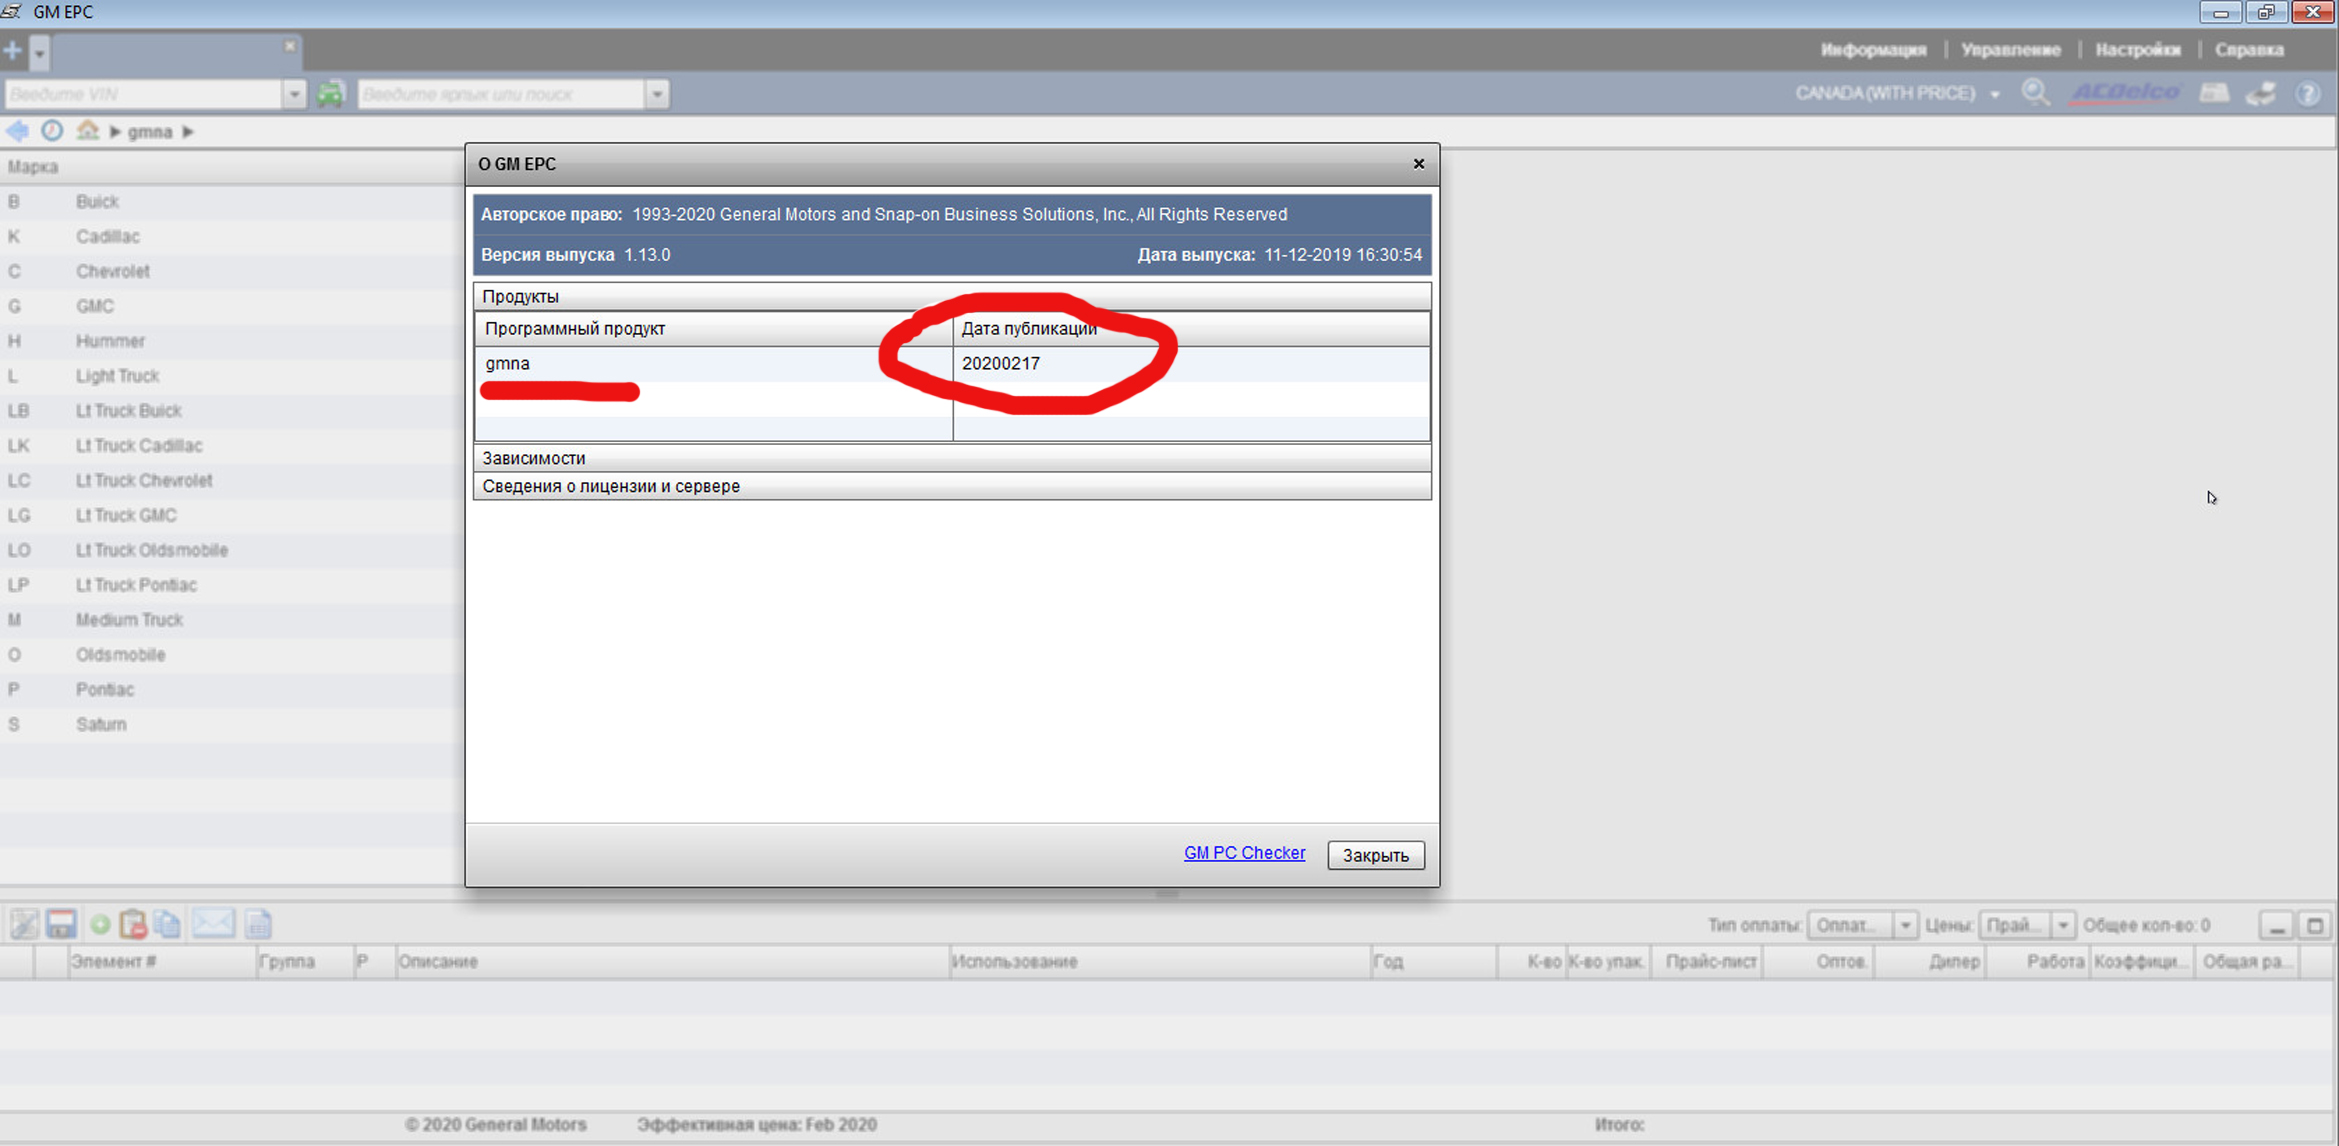This screenshot has height=1146, width=2339.
Task: Open the history clock icon
Action: click(x=52, y=131)
